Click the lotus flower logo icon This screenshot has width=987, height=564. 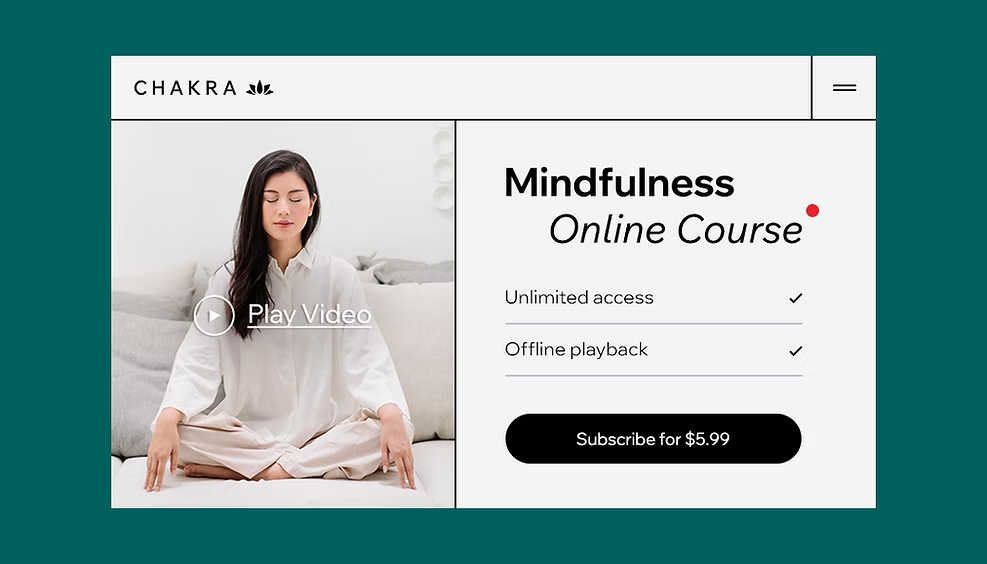[259, 88]
